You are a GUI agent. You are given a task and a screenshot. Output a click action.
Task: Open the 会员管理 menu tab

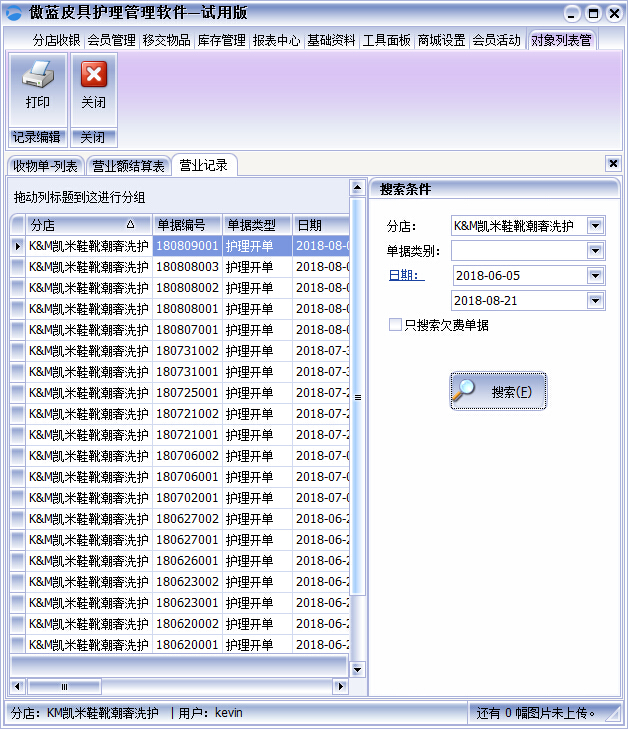111,40
